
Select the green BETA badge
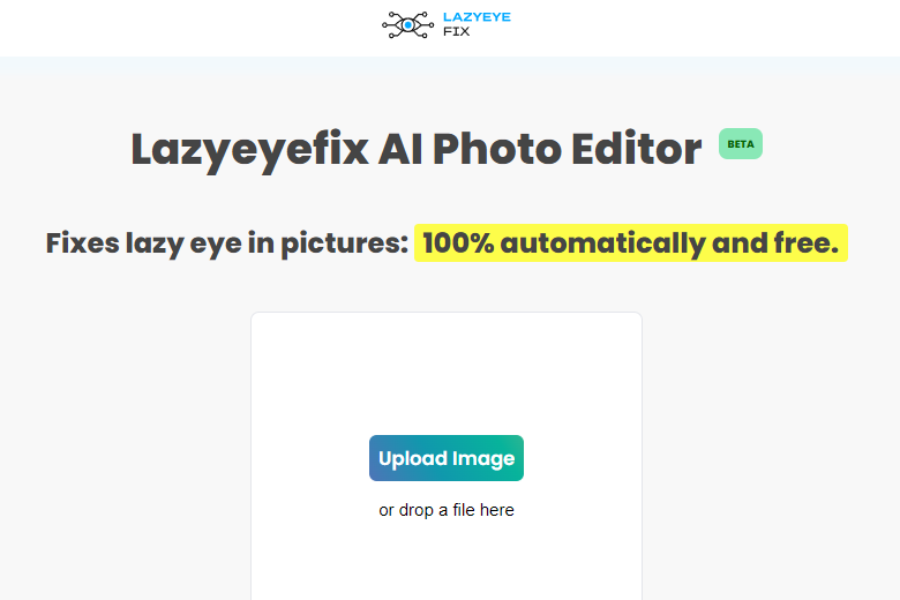[x=740, y=144]
